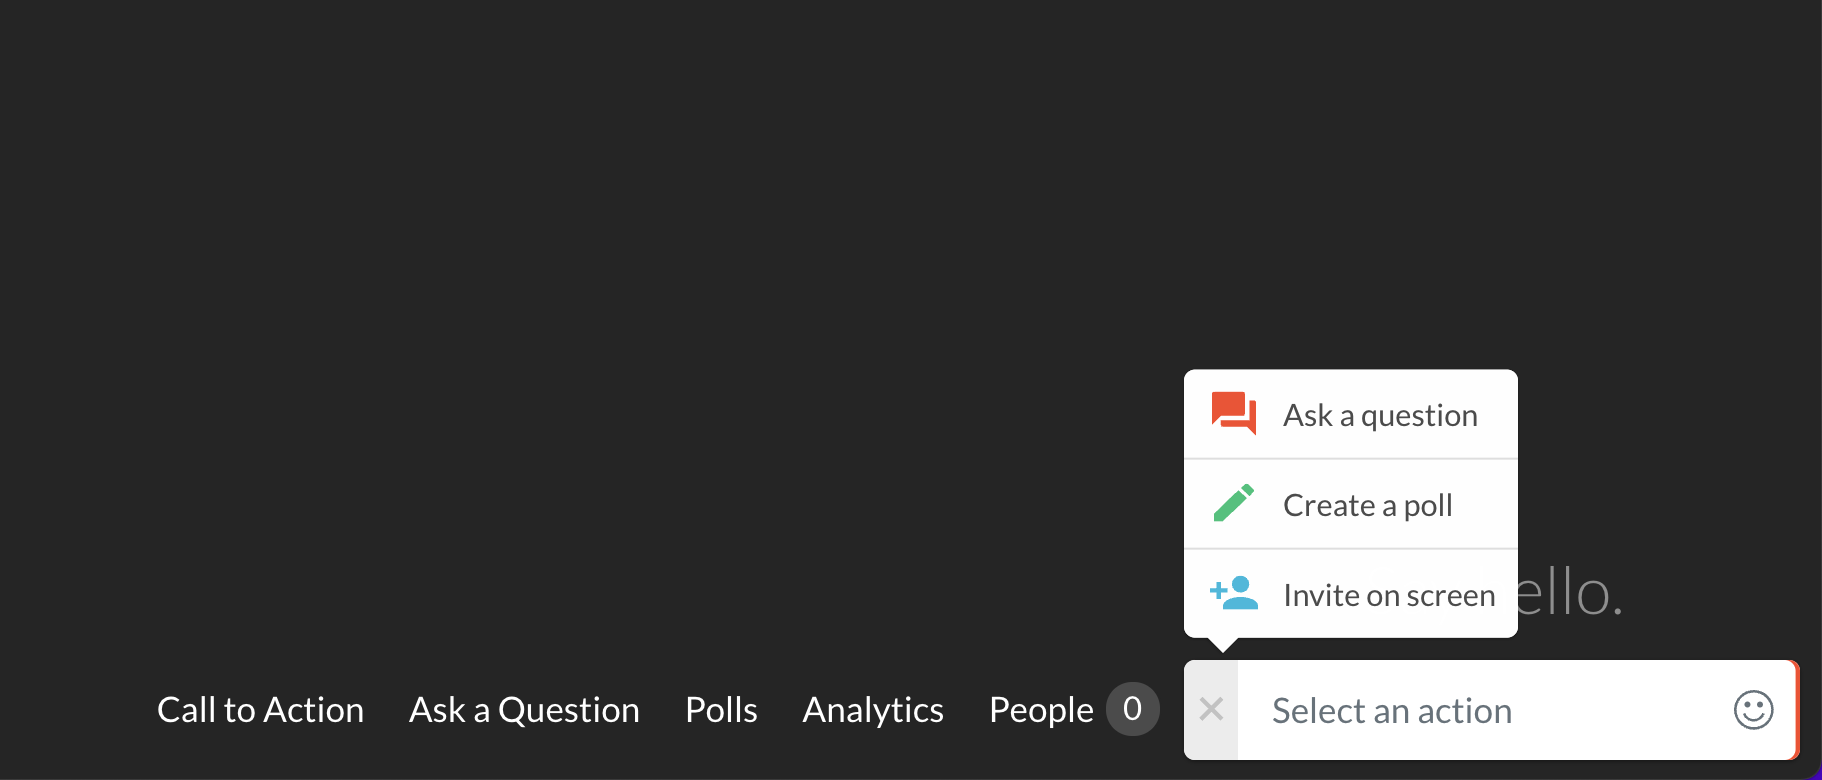
Task: Click the red chat bubbles icon
Action: tap(1233, 413)
